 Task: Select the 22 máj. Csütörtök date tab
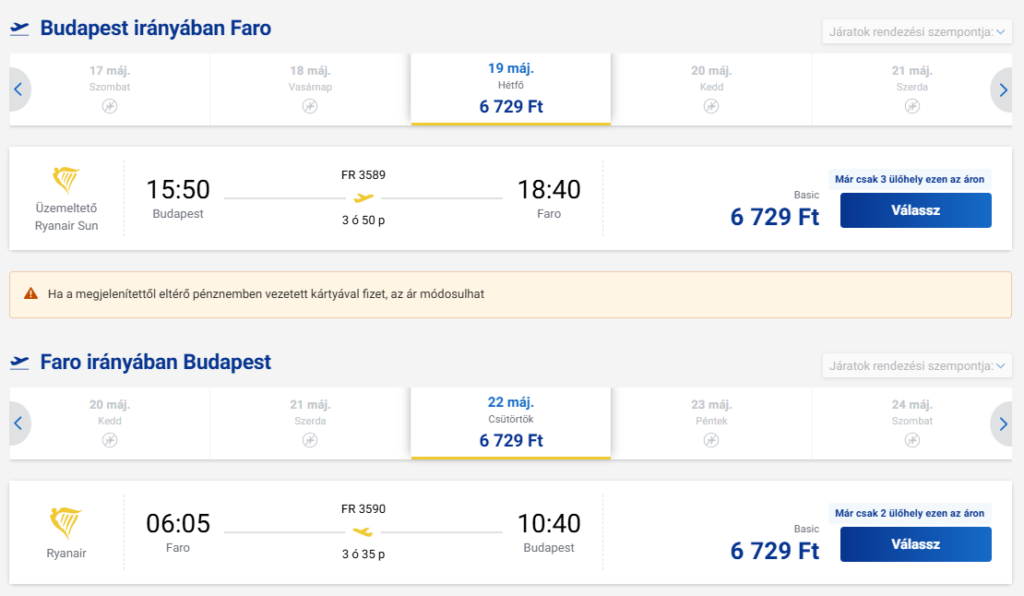click(511, 422)
